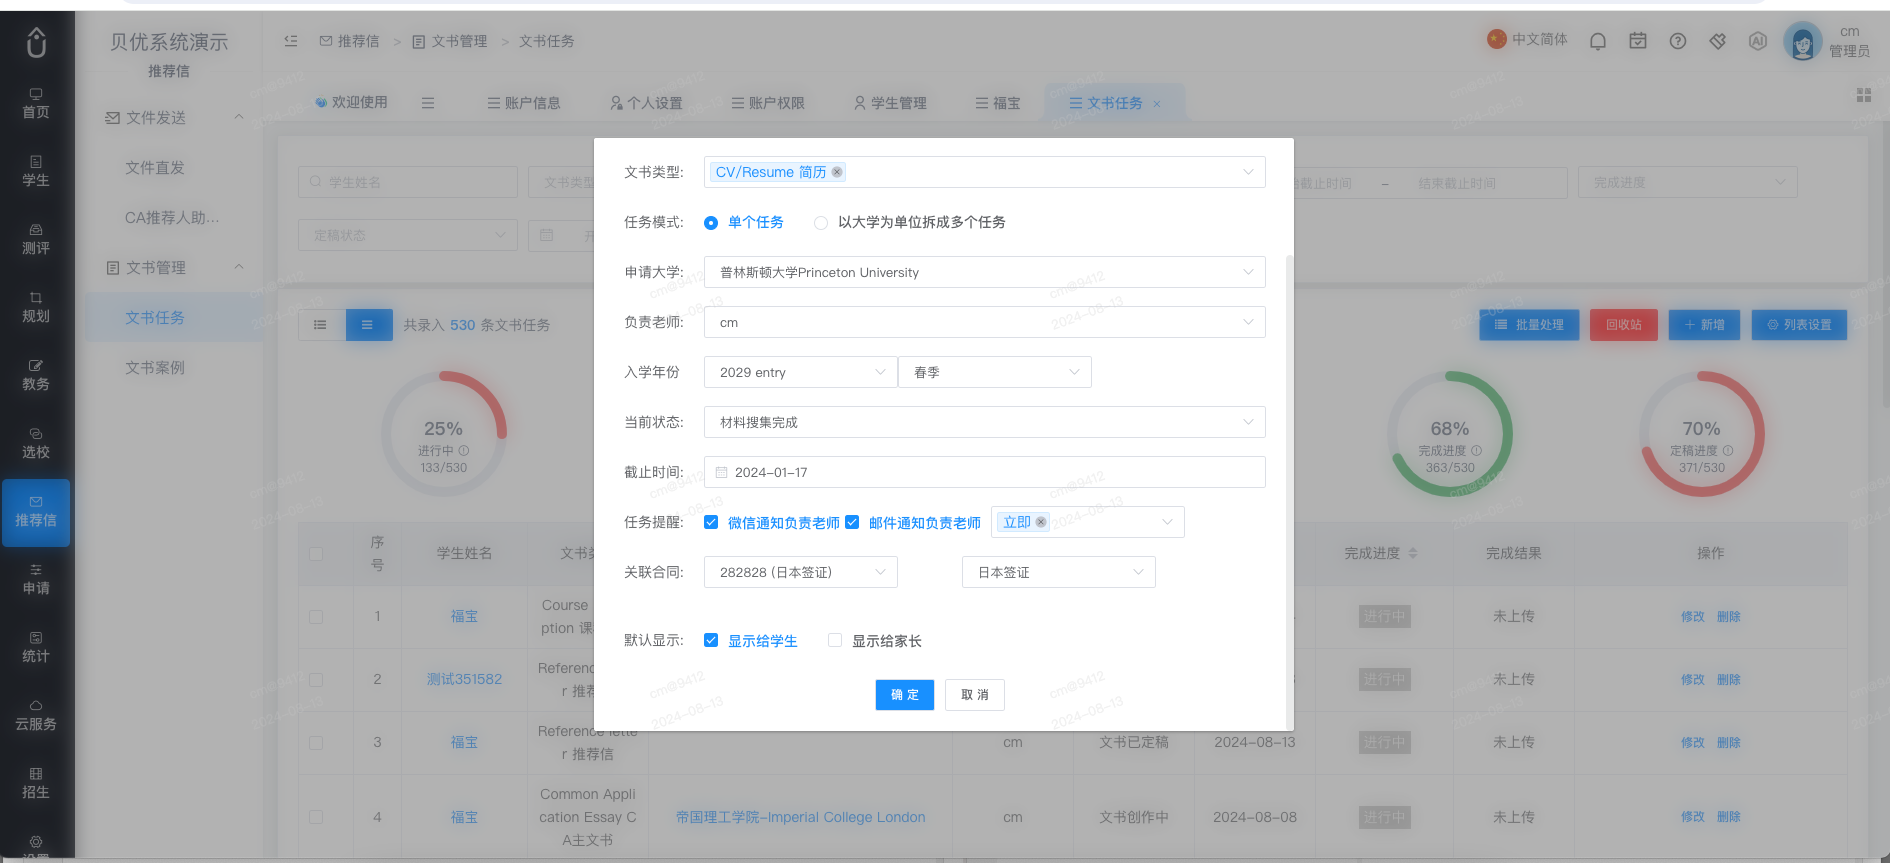1890x863 pixels.
Task: Open 推荐信 in left sidebar
Action: [36, 512]
